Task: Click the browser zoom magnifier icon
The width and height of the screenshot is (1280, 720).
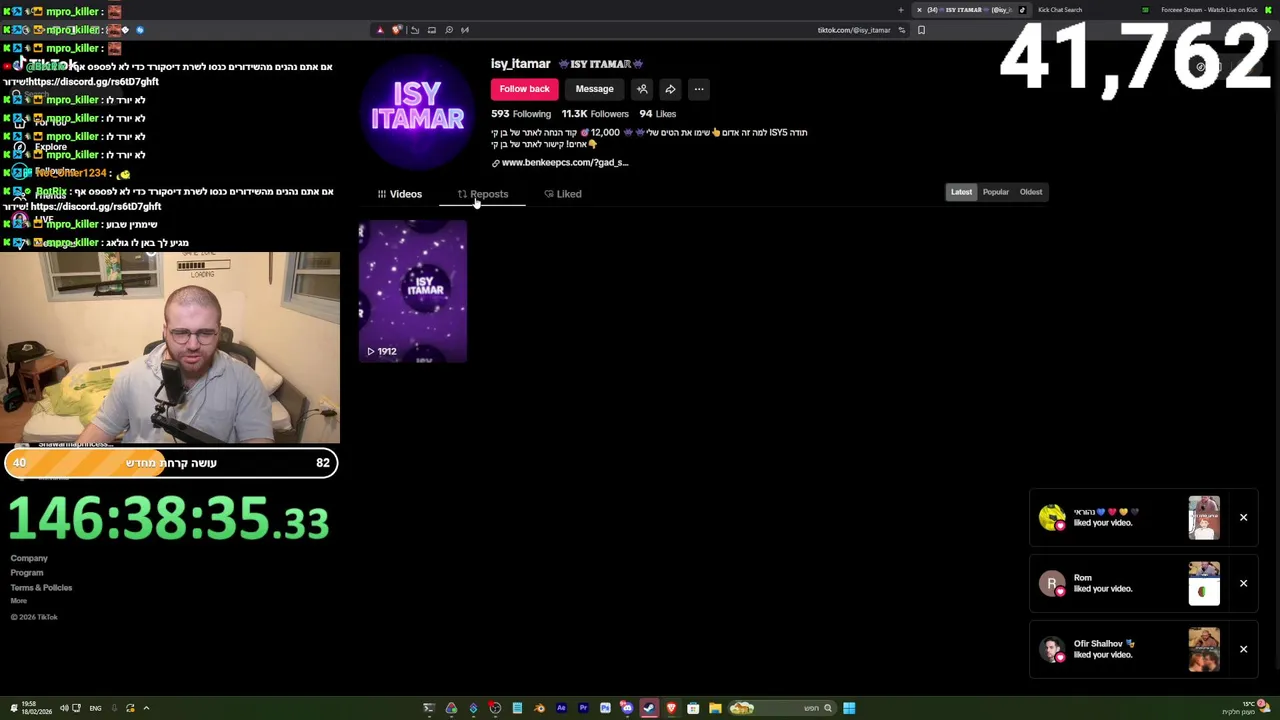Action: (449, 30)
